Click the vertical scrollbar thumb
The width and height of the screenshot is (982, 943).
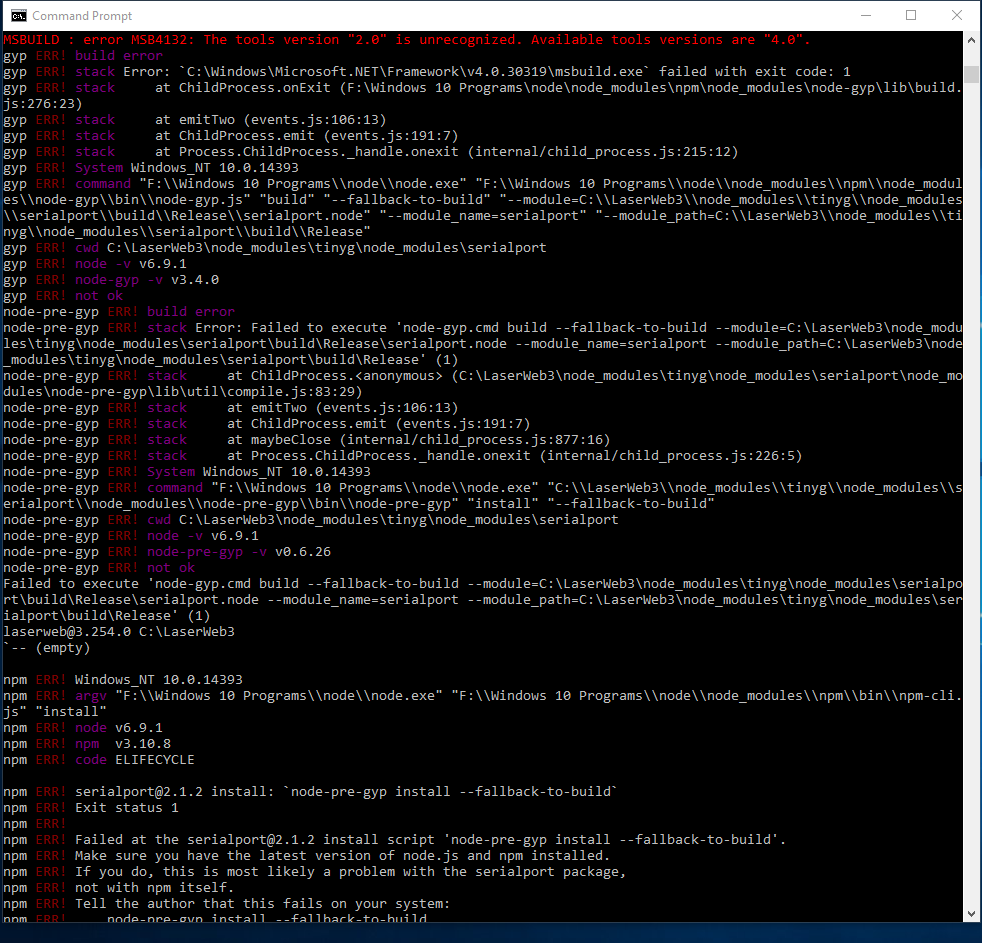[x=971, y=75]
